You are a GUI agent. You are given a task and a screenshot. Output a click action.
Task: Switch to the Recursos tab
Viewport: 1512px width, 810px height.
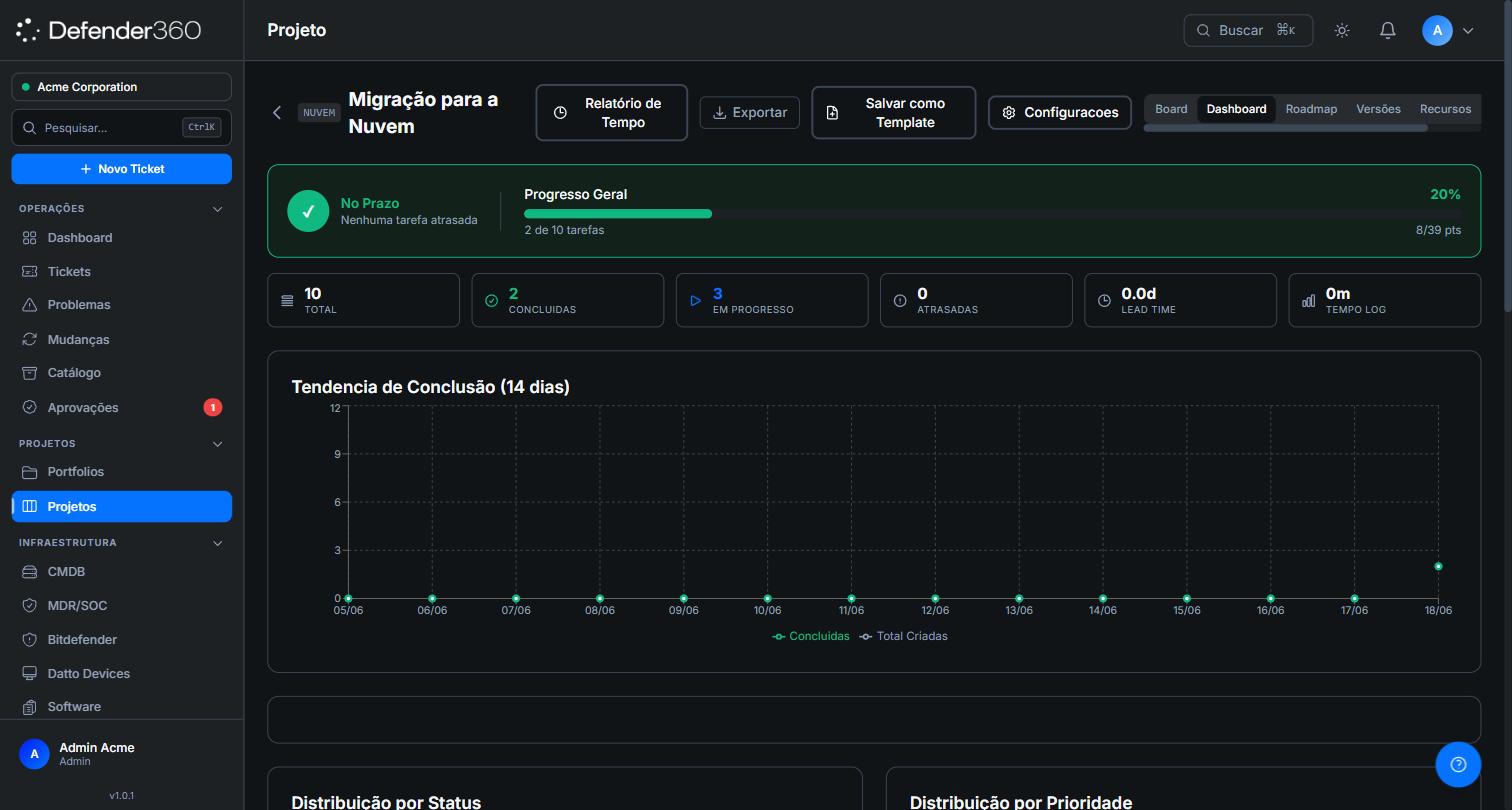point(1445,109)
